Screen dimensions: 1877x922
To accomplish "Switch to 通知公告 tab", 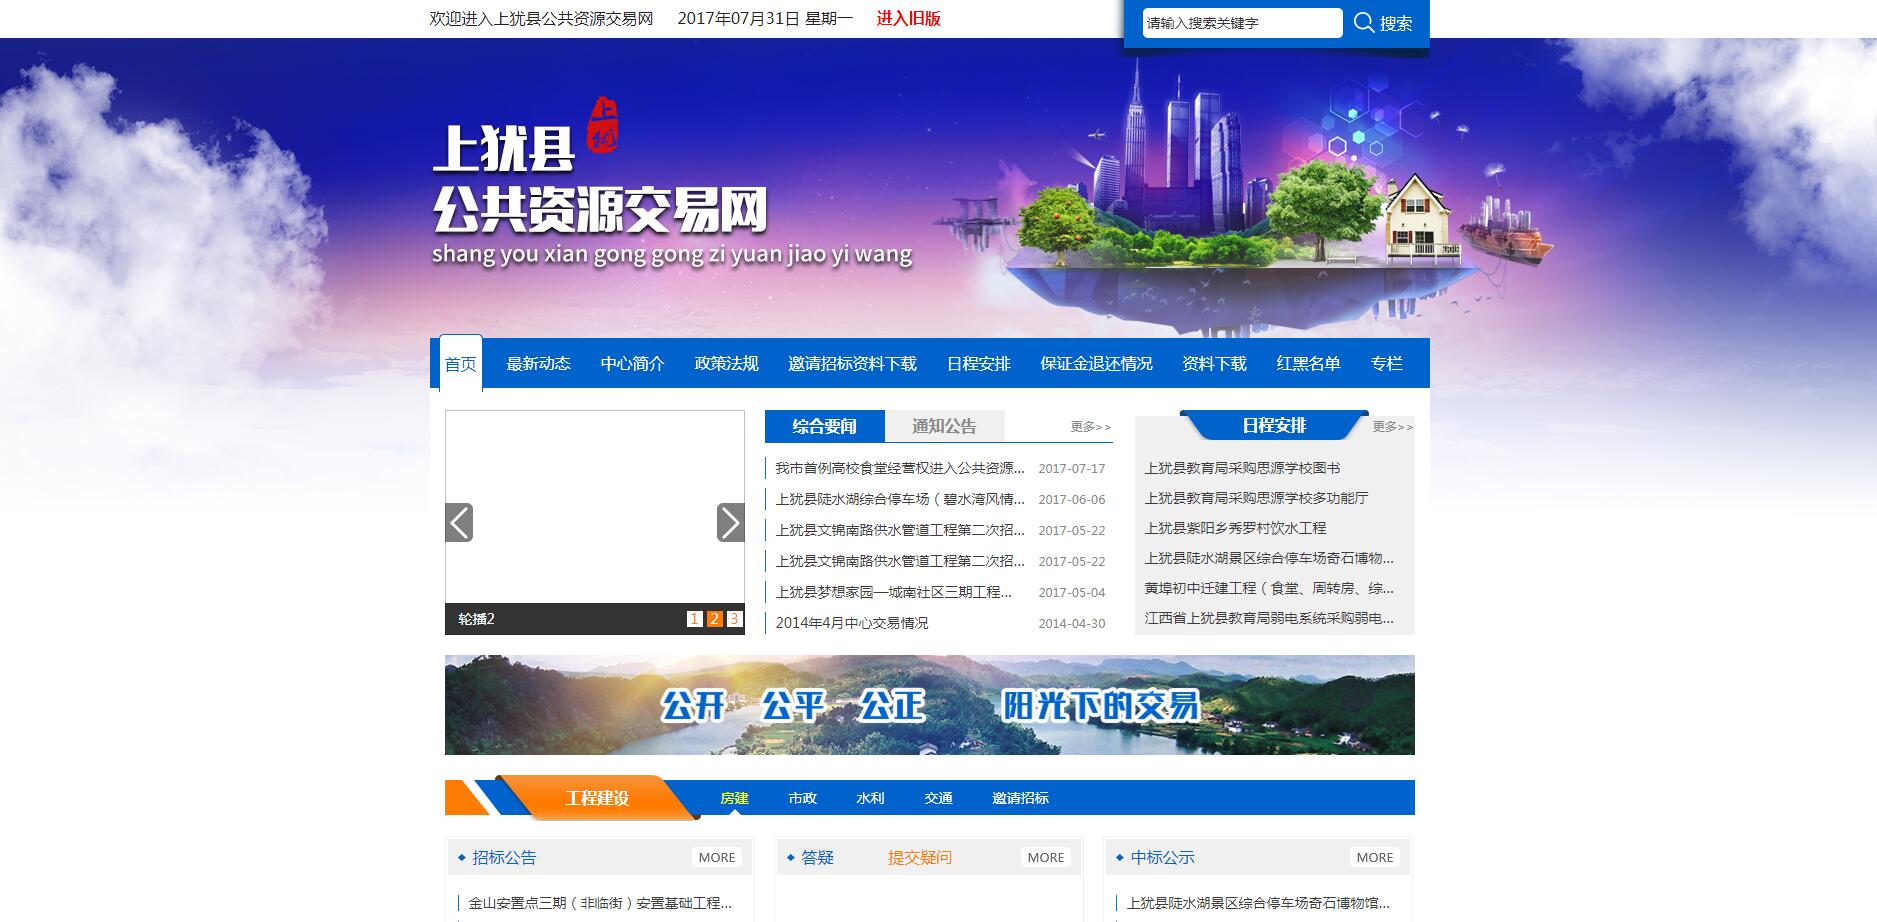I will click(944, 426).
